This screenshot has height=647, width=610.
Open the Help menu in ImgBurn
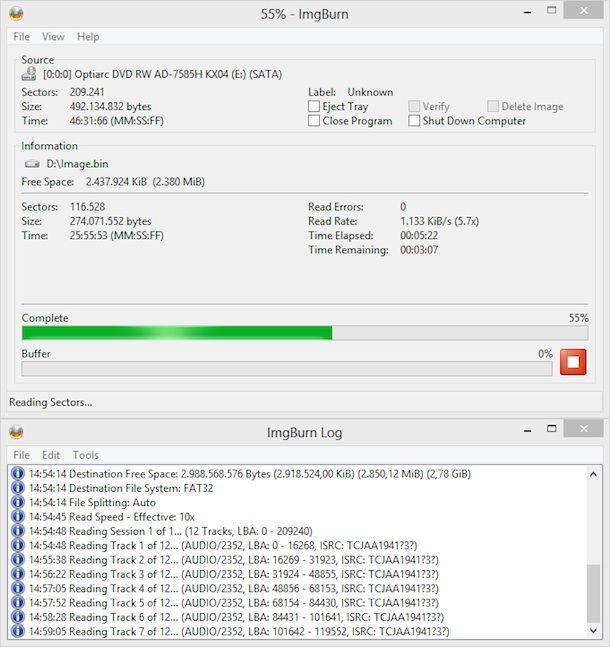point(88,37)
